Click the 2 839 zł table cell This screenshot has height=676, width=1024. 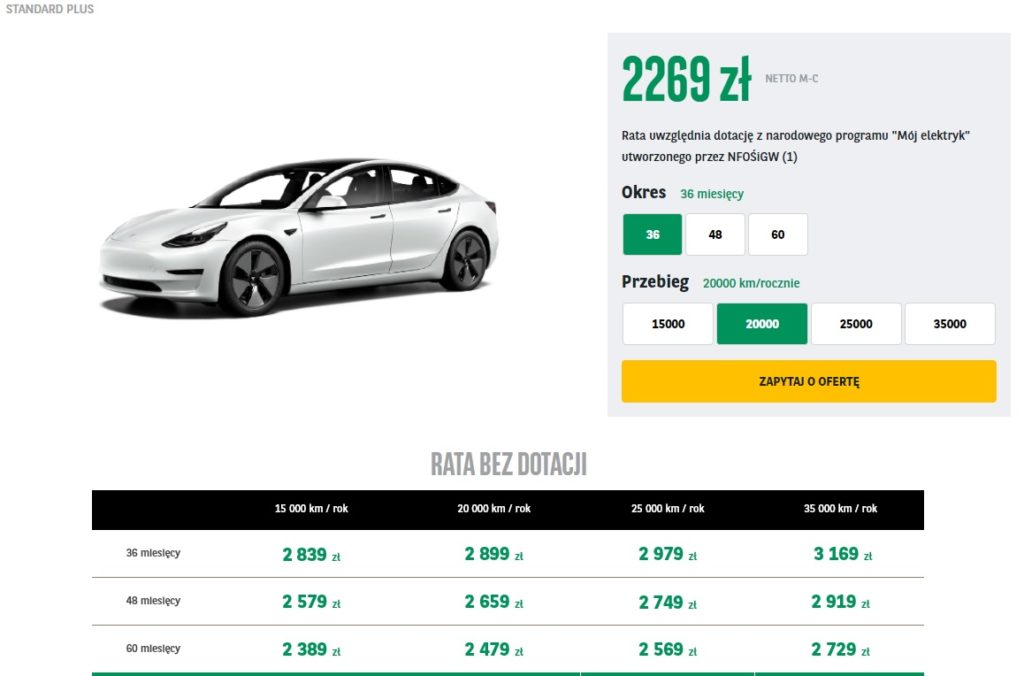[x=312, y=555]
